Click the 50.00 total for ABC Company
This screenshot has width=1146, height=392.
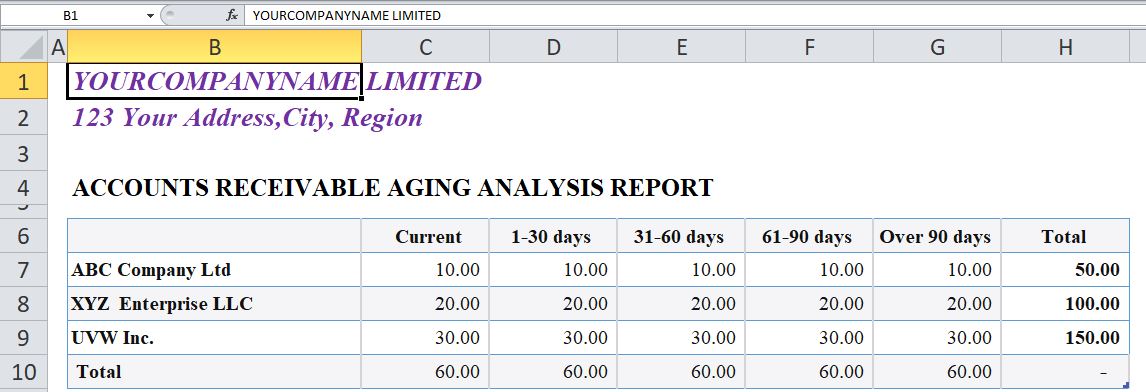pyautogui.click(x=1066, y=270)
